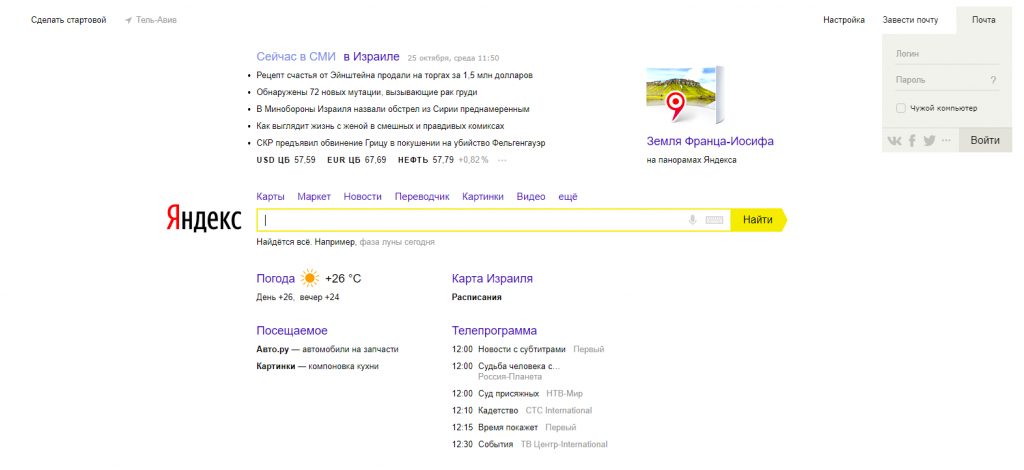Select the Почта tab

click(x=984, y=20)
